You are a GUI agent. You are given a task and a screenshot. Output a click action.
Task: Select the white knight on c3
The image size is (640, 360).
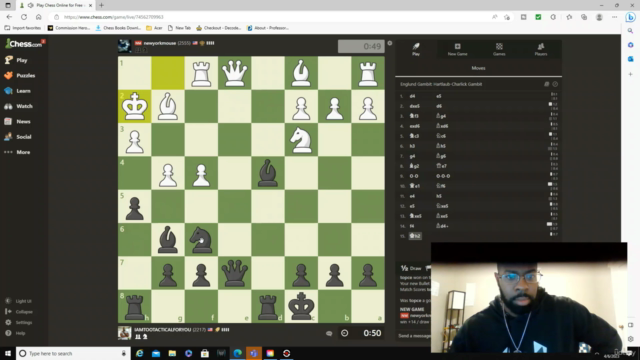tap(301, 140)
